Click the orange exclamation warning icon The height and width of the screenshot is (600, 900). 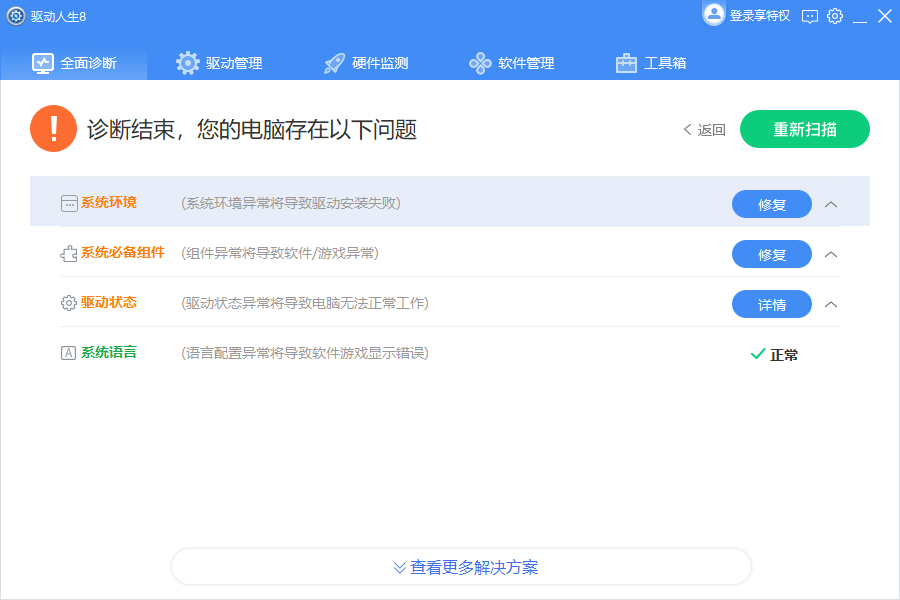click(53, 128)
